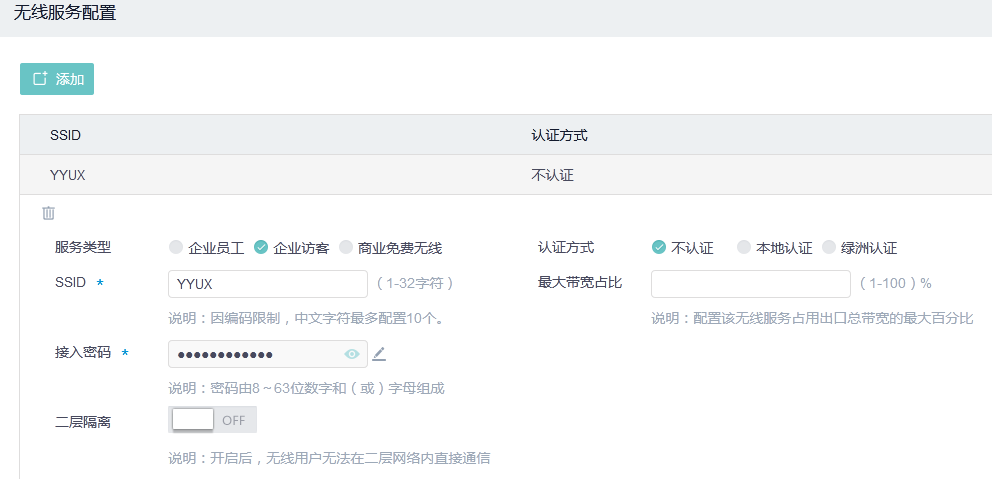Select 绿洲认证 authentication option
Viewport: 992px width, 479px height.
(x=829, y=248)
